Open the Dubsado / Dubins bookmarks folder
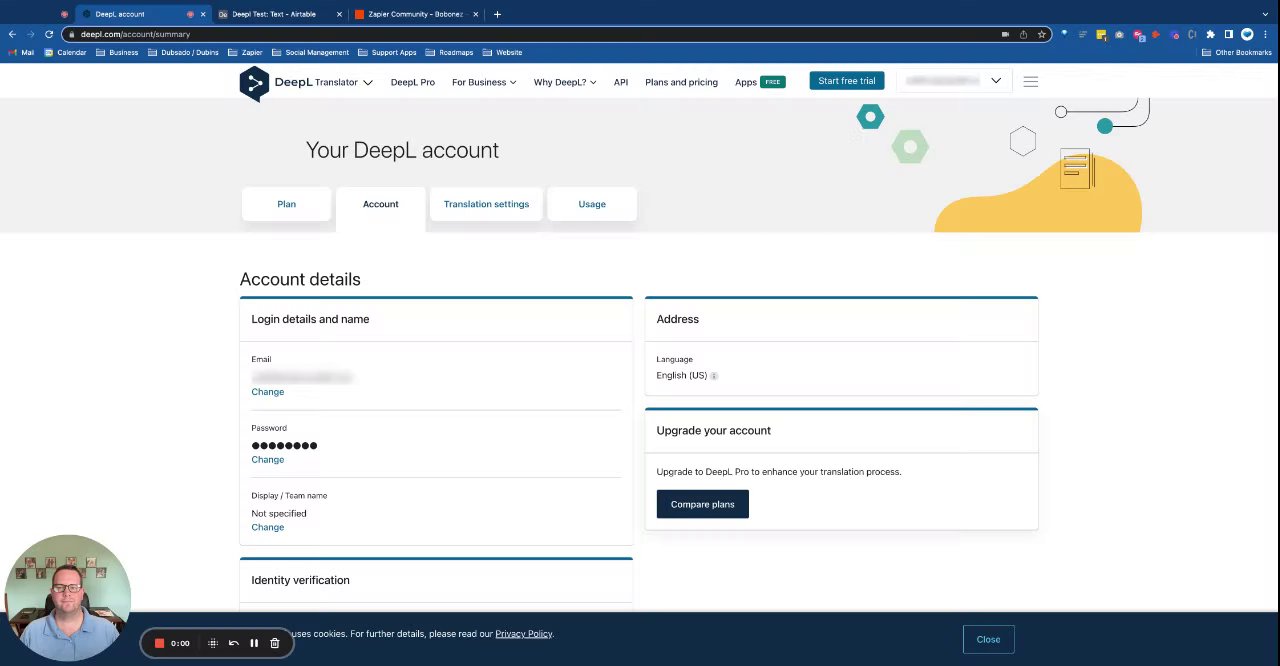 [183, 52]
